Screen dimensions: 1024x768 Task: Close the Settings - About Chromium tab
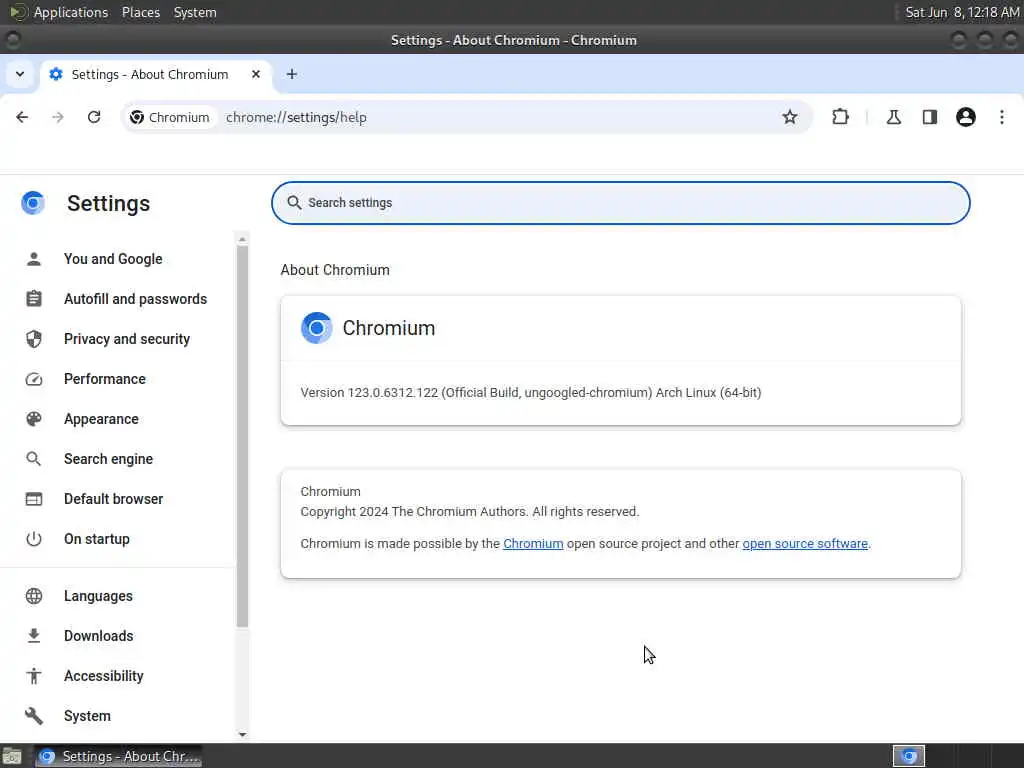(256, 74)
